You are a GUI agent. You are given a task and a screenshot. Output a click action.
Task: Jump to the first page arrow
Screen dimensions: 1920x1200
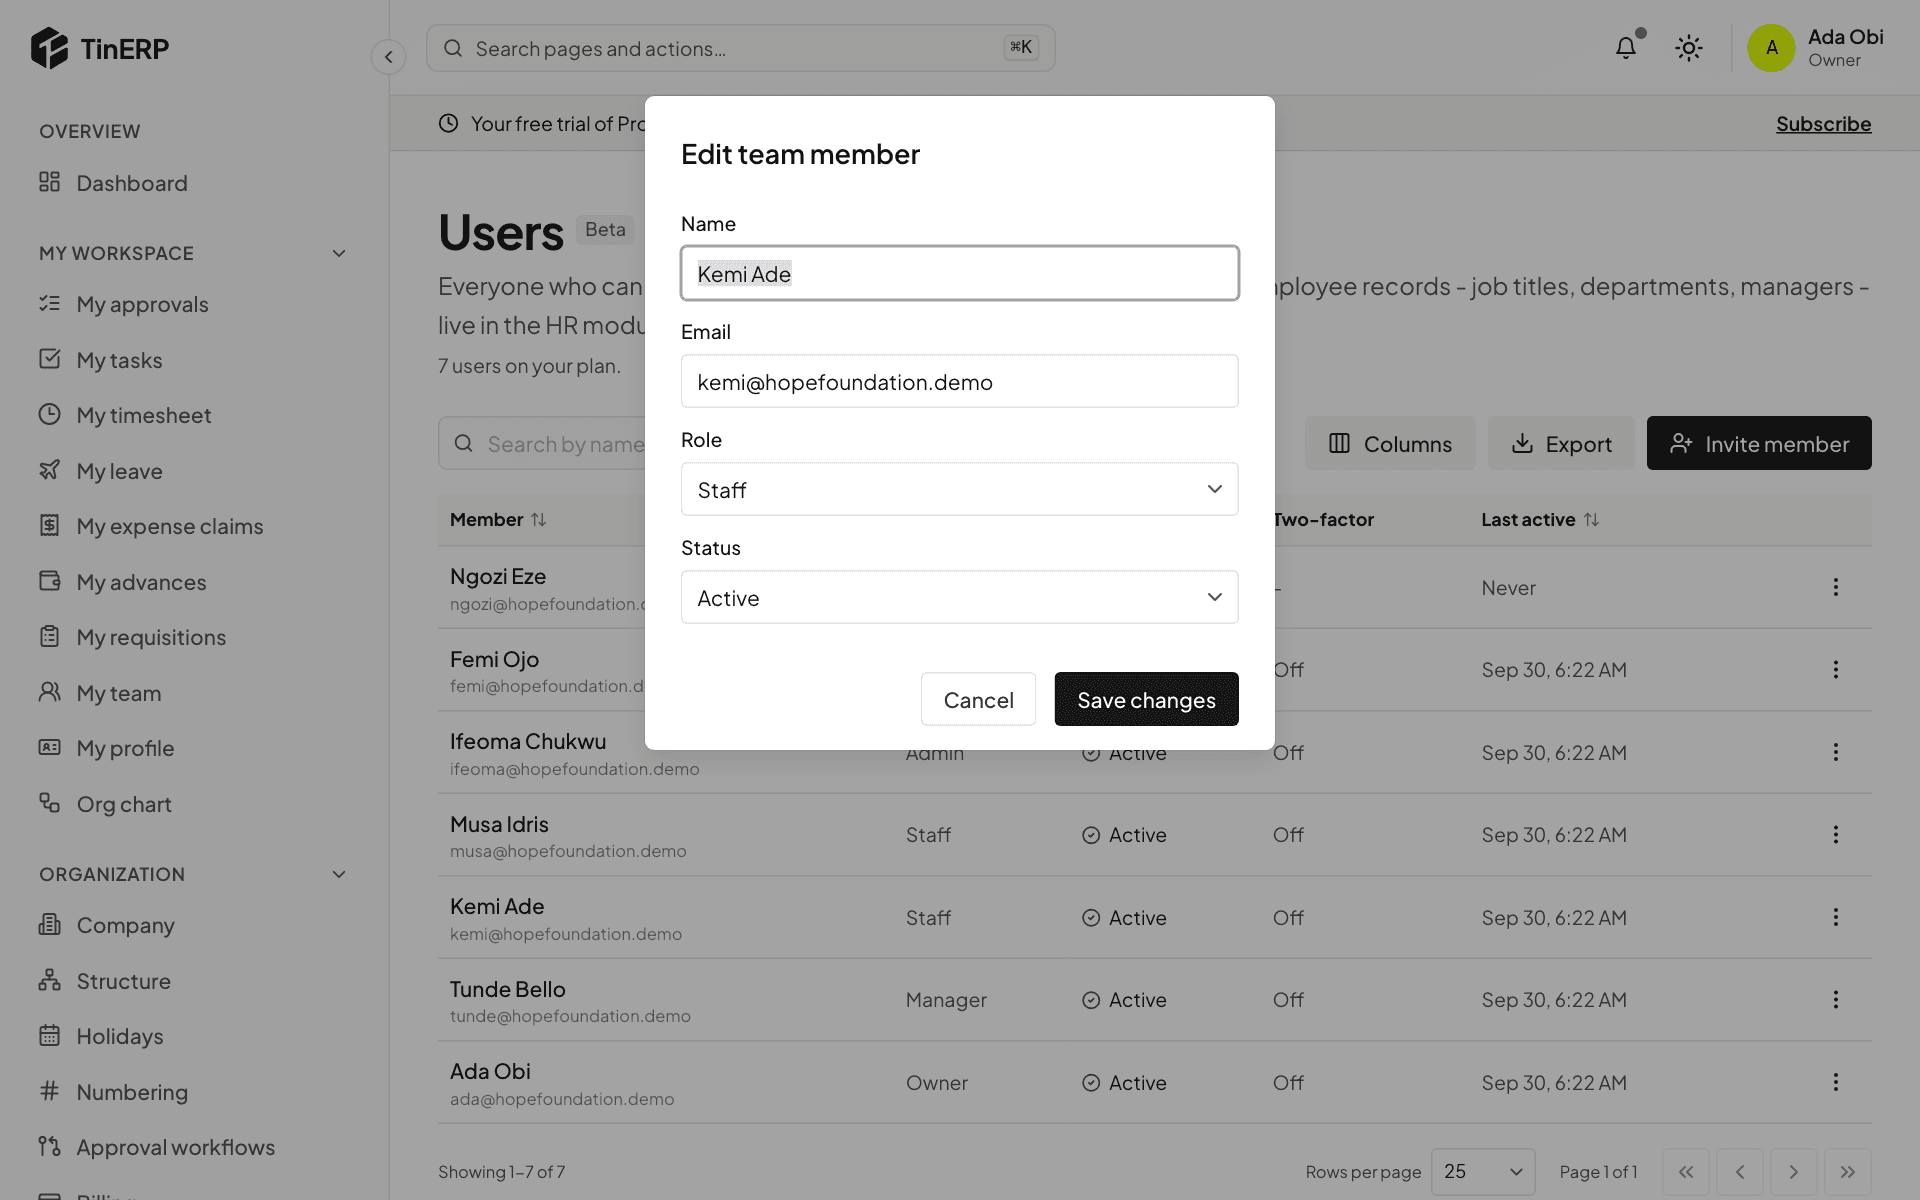click(x=1686, y=1172)
